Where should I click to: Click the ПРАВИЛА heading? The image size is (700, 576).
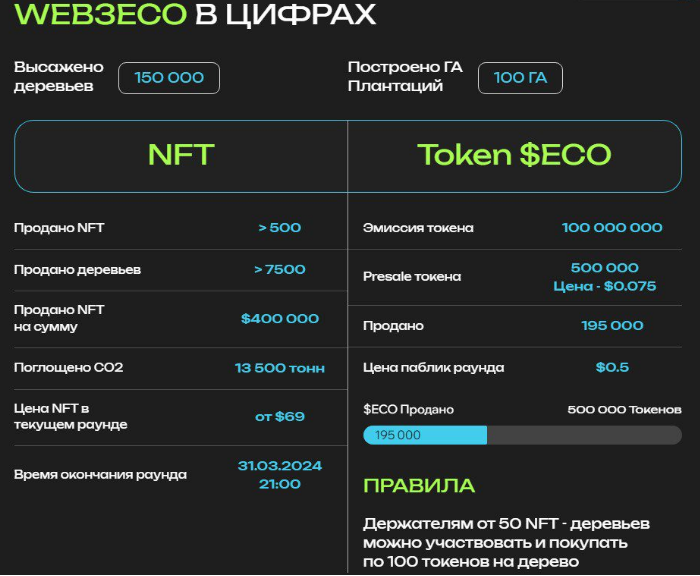coord(418,486)
